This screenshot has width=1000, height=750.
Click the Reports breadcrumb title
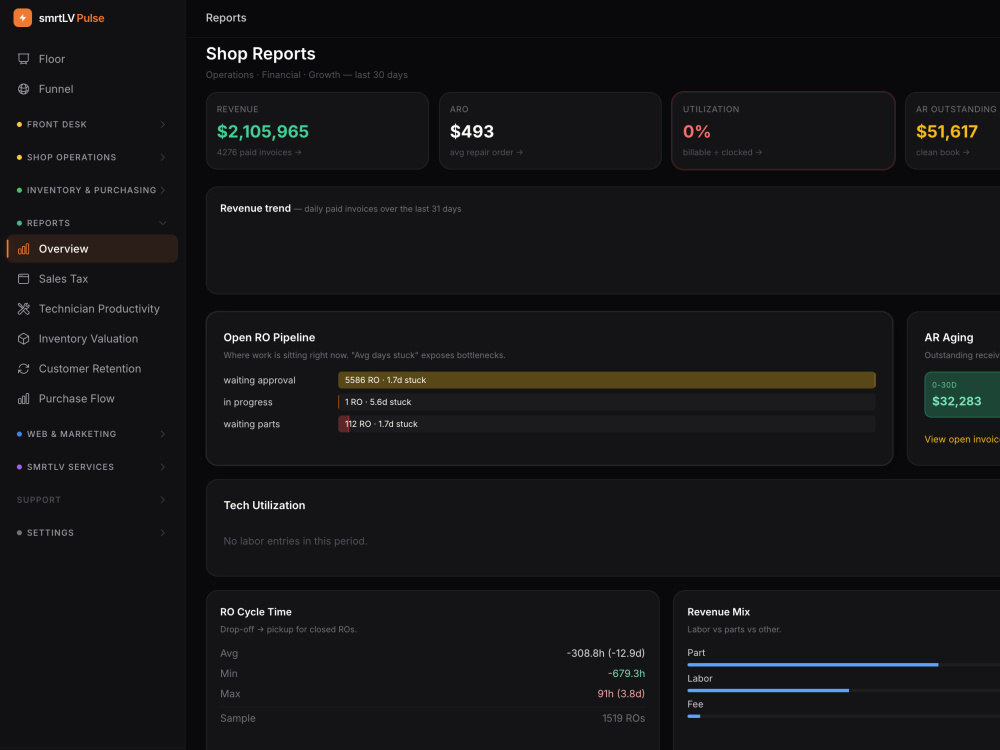(x=226, y=18)
